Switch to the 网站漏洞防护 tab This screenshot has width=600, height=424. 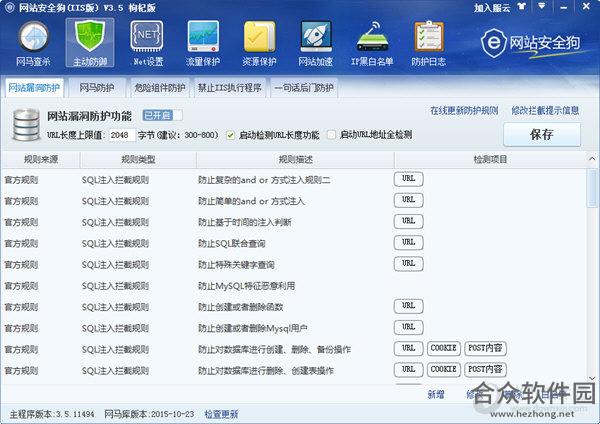click(x=34, y=88)
